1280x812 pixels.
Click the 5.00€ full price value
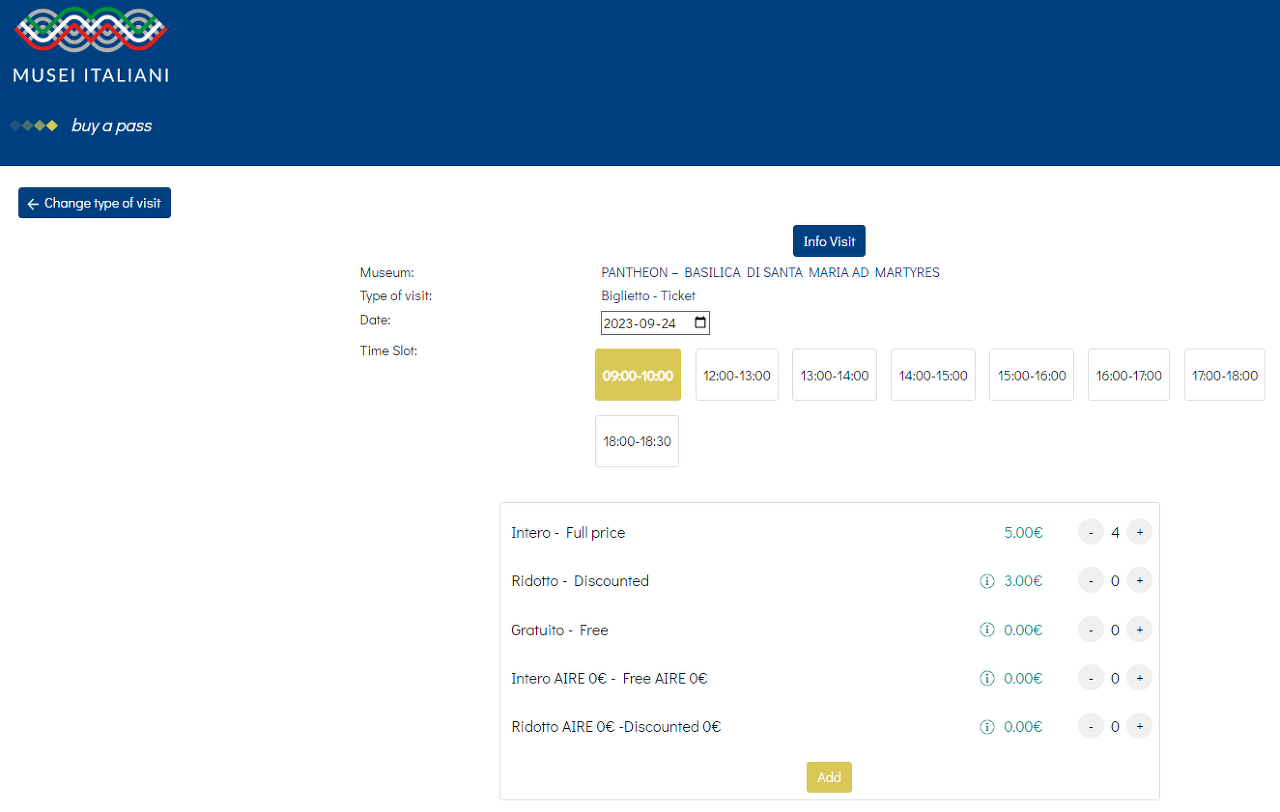[x=1023, y=533]
